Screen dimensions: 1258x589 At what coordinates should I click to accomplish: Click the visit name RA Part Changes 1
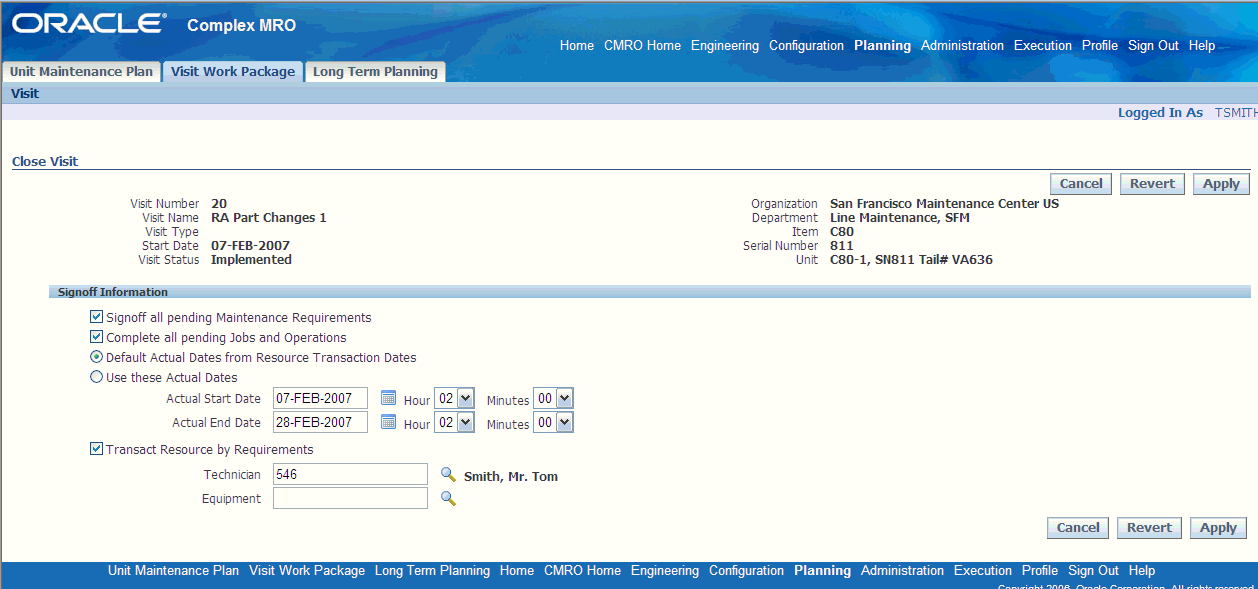[268, 218]
